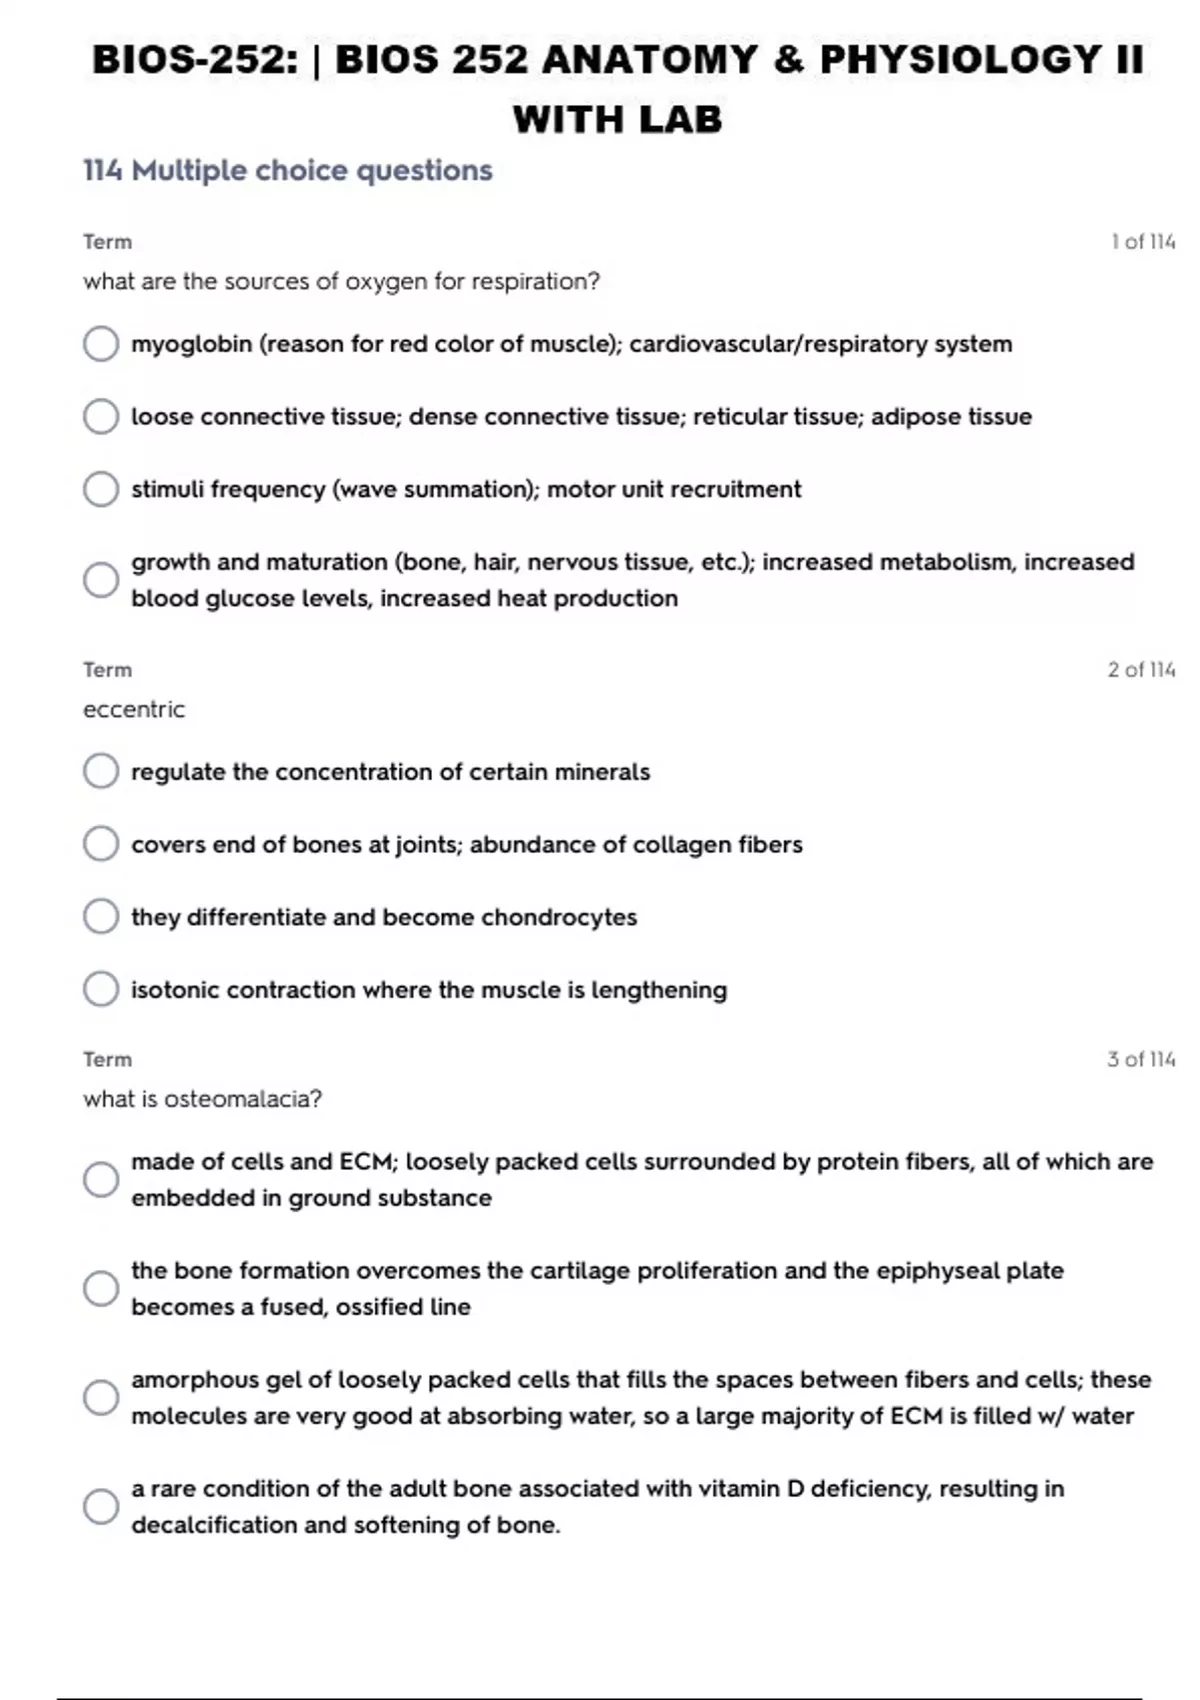Select 'isotonic contraction where the muscle is lengthening'
The height and width of the screenshot is (1700, 1200).
(x=101, y=990)
